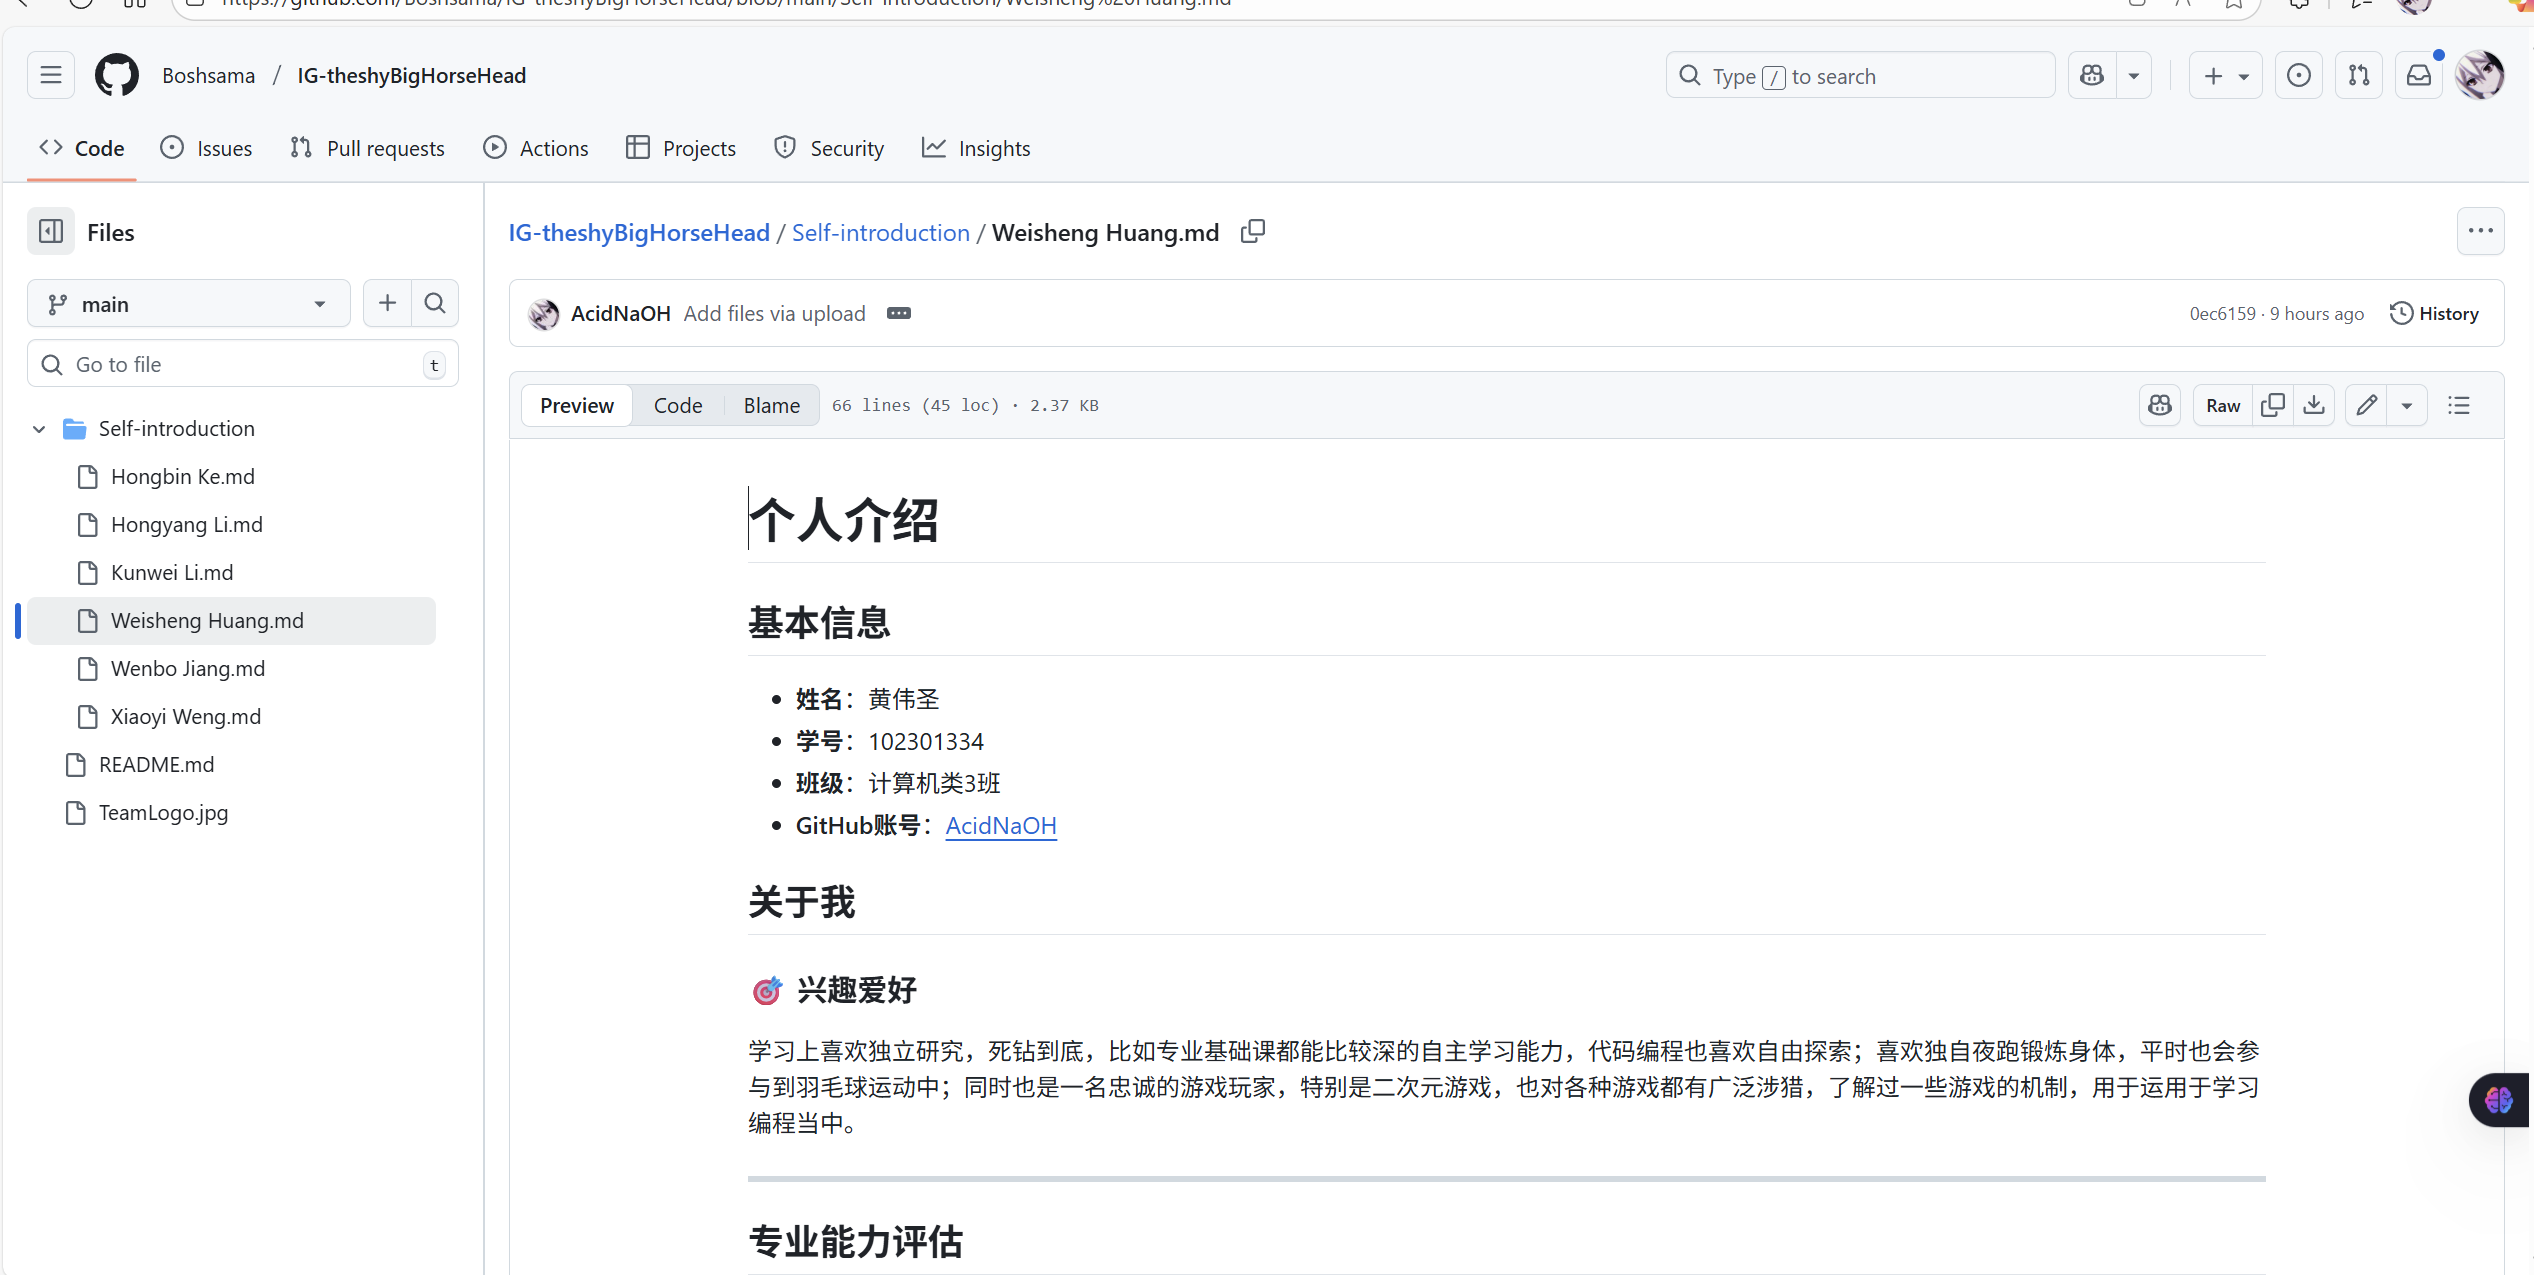Click the GitHub logo home icon
The width and height of the screenshot is (2534, 1275).
click(x=117, y=76)
